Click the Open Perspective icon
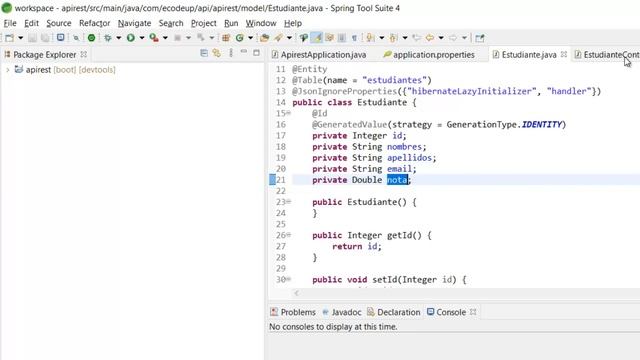This screenshot has width=640, height=360. click(480, 38)
